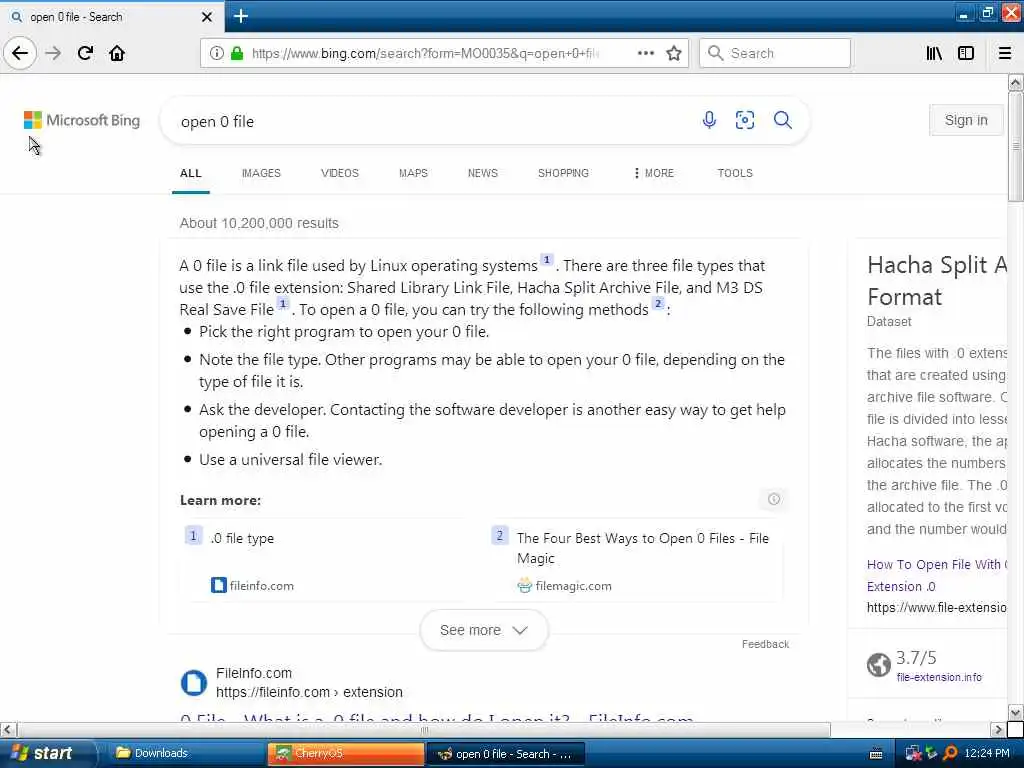Click the system tray clock 12:24 PM
This screenshot has width=1024, height=768.
[x=987, y=753]
